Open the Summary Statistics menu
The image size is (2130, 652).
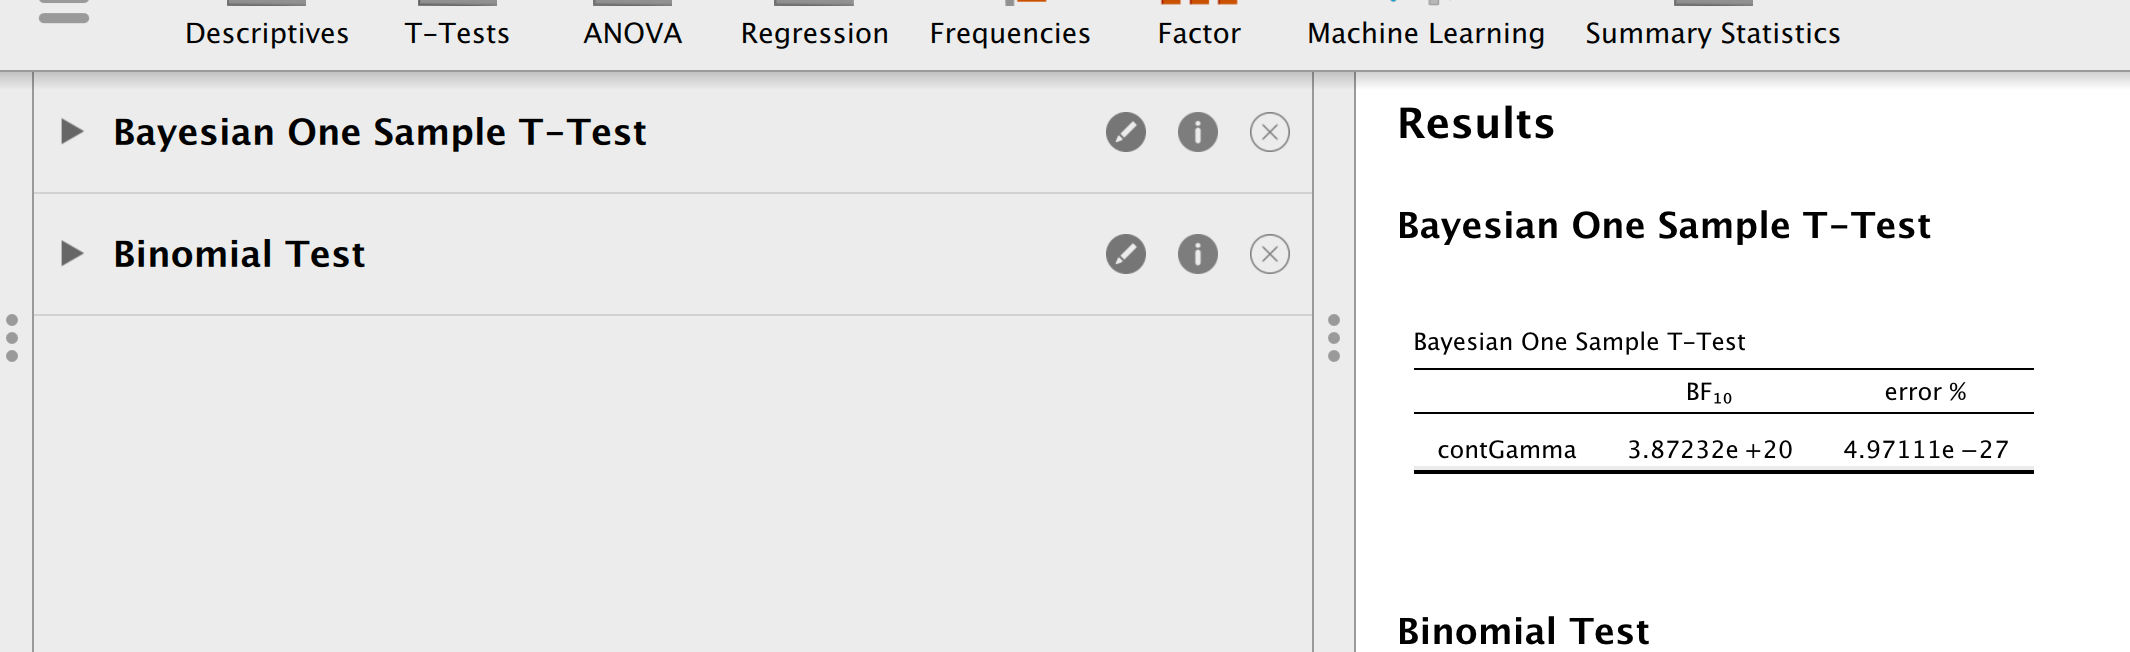[x=1711, y=33]
